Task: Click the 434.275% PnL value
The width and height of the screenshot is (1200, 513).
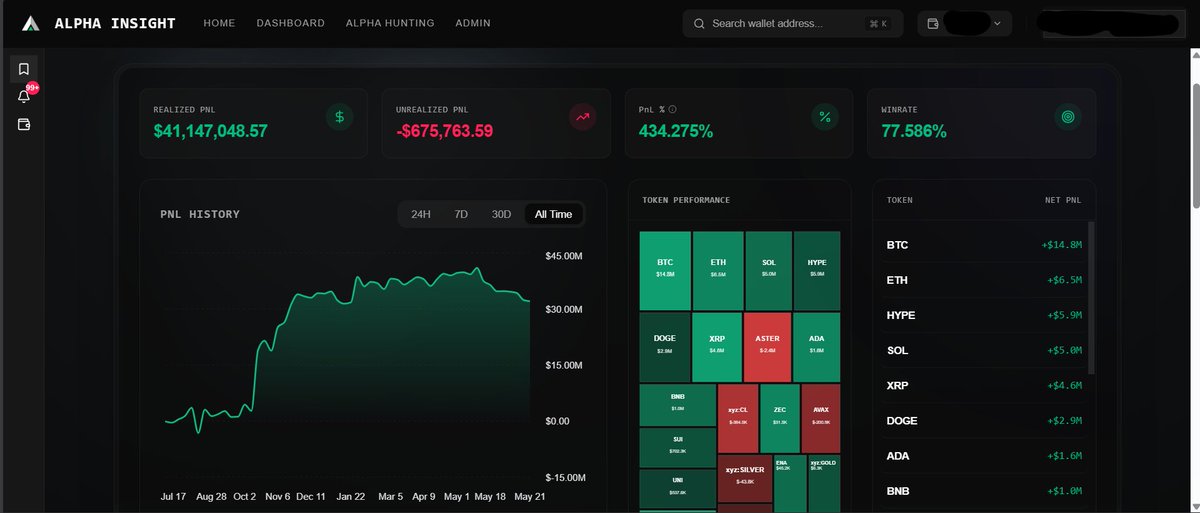Action: 676,130
